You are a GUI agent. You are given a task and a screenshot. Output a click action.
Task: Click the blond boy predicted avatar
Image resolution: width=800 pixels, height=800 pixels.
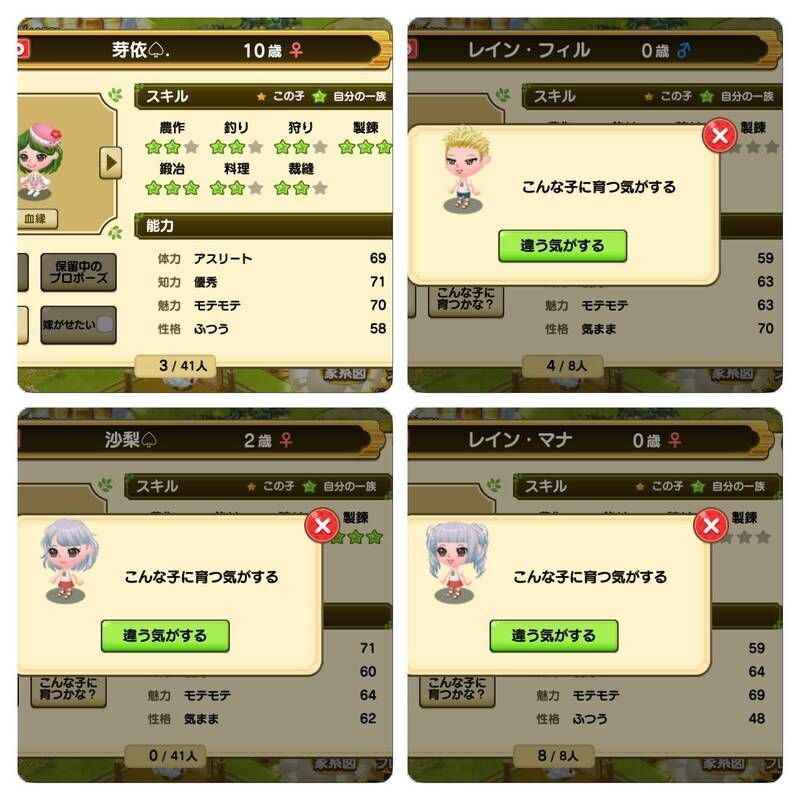click(466, 170)
